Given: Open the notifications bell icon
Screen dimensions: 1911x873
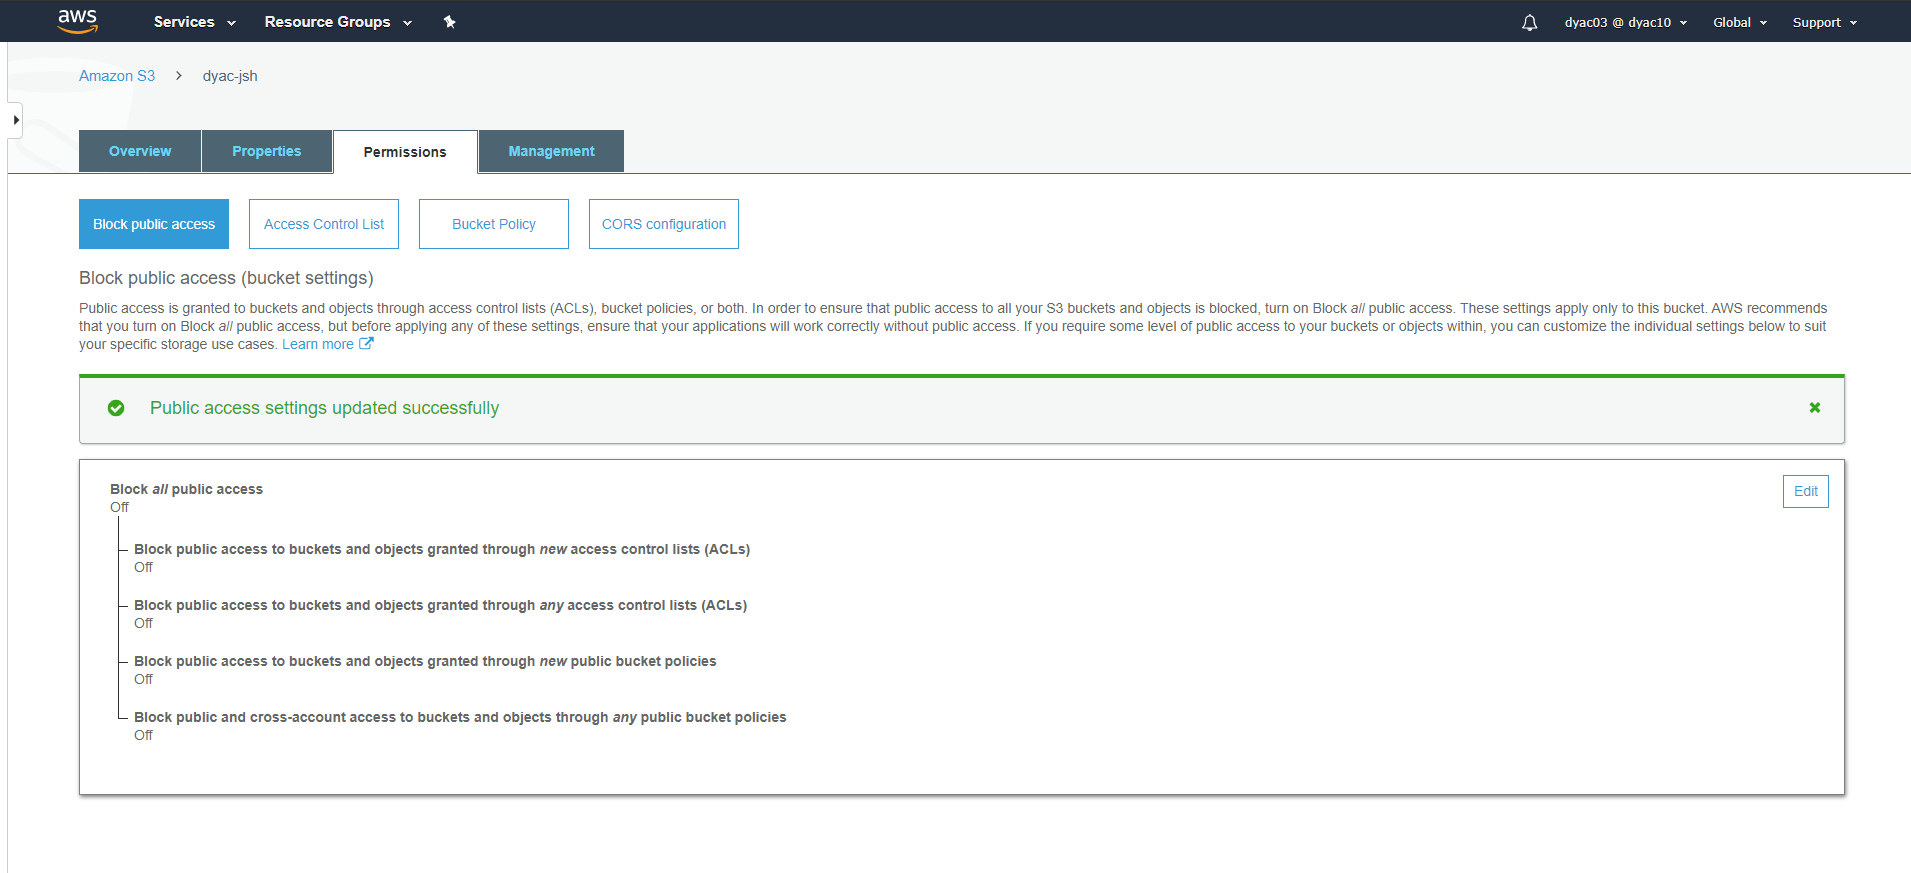Looking at the screenshot, I should coord(1529,22).
